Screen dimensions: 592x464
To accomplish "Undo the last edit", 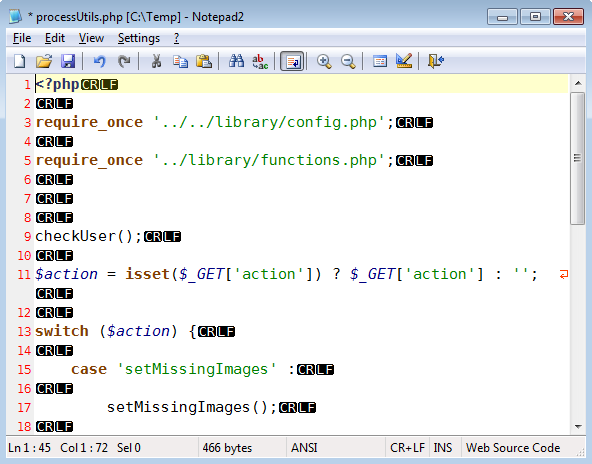I will point(100,61).
